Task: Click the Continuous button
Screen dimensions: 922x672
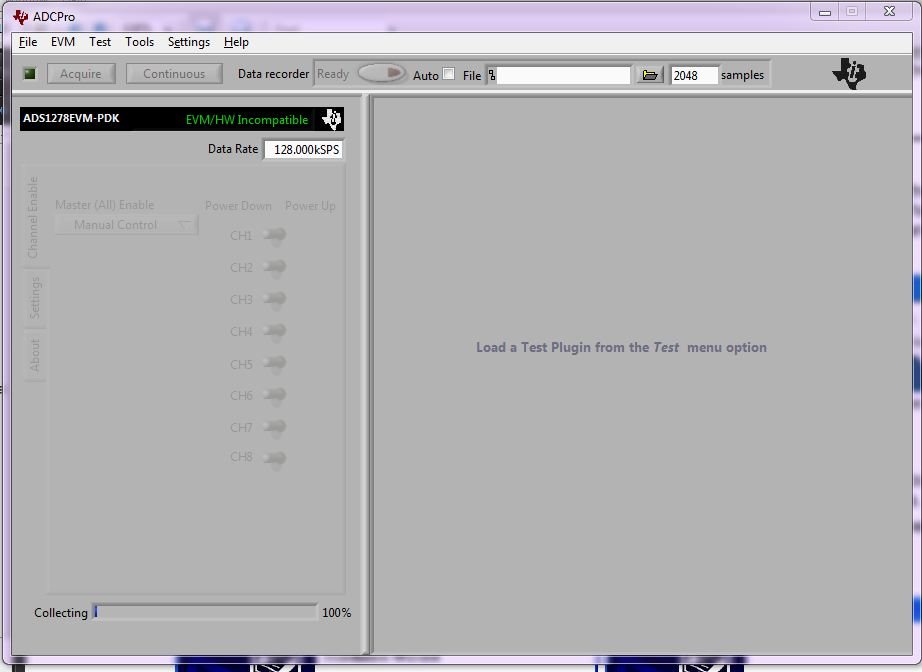Action: [x=174, y=73]
